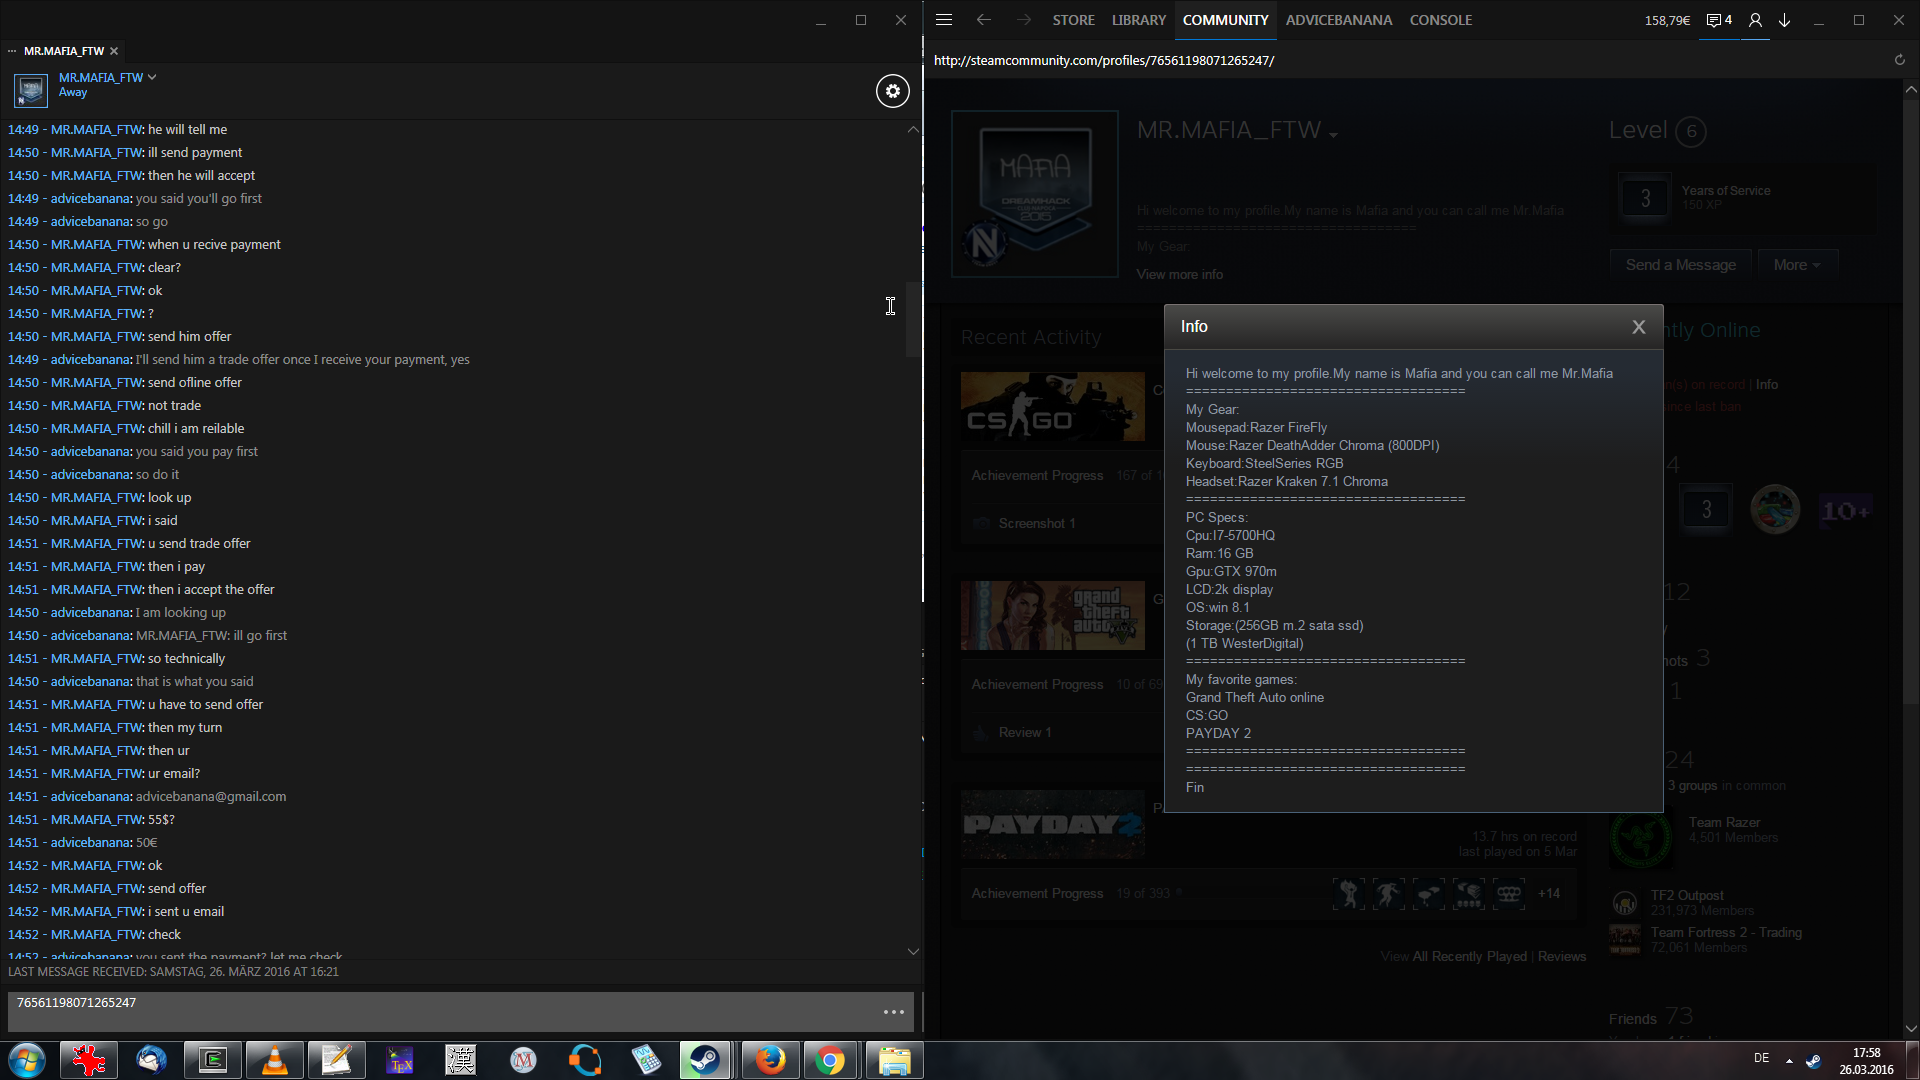Open the CONSOLE tab
This screenshot has width=1920, height=1080.
[x=1440, y=20]
